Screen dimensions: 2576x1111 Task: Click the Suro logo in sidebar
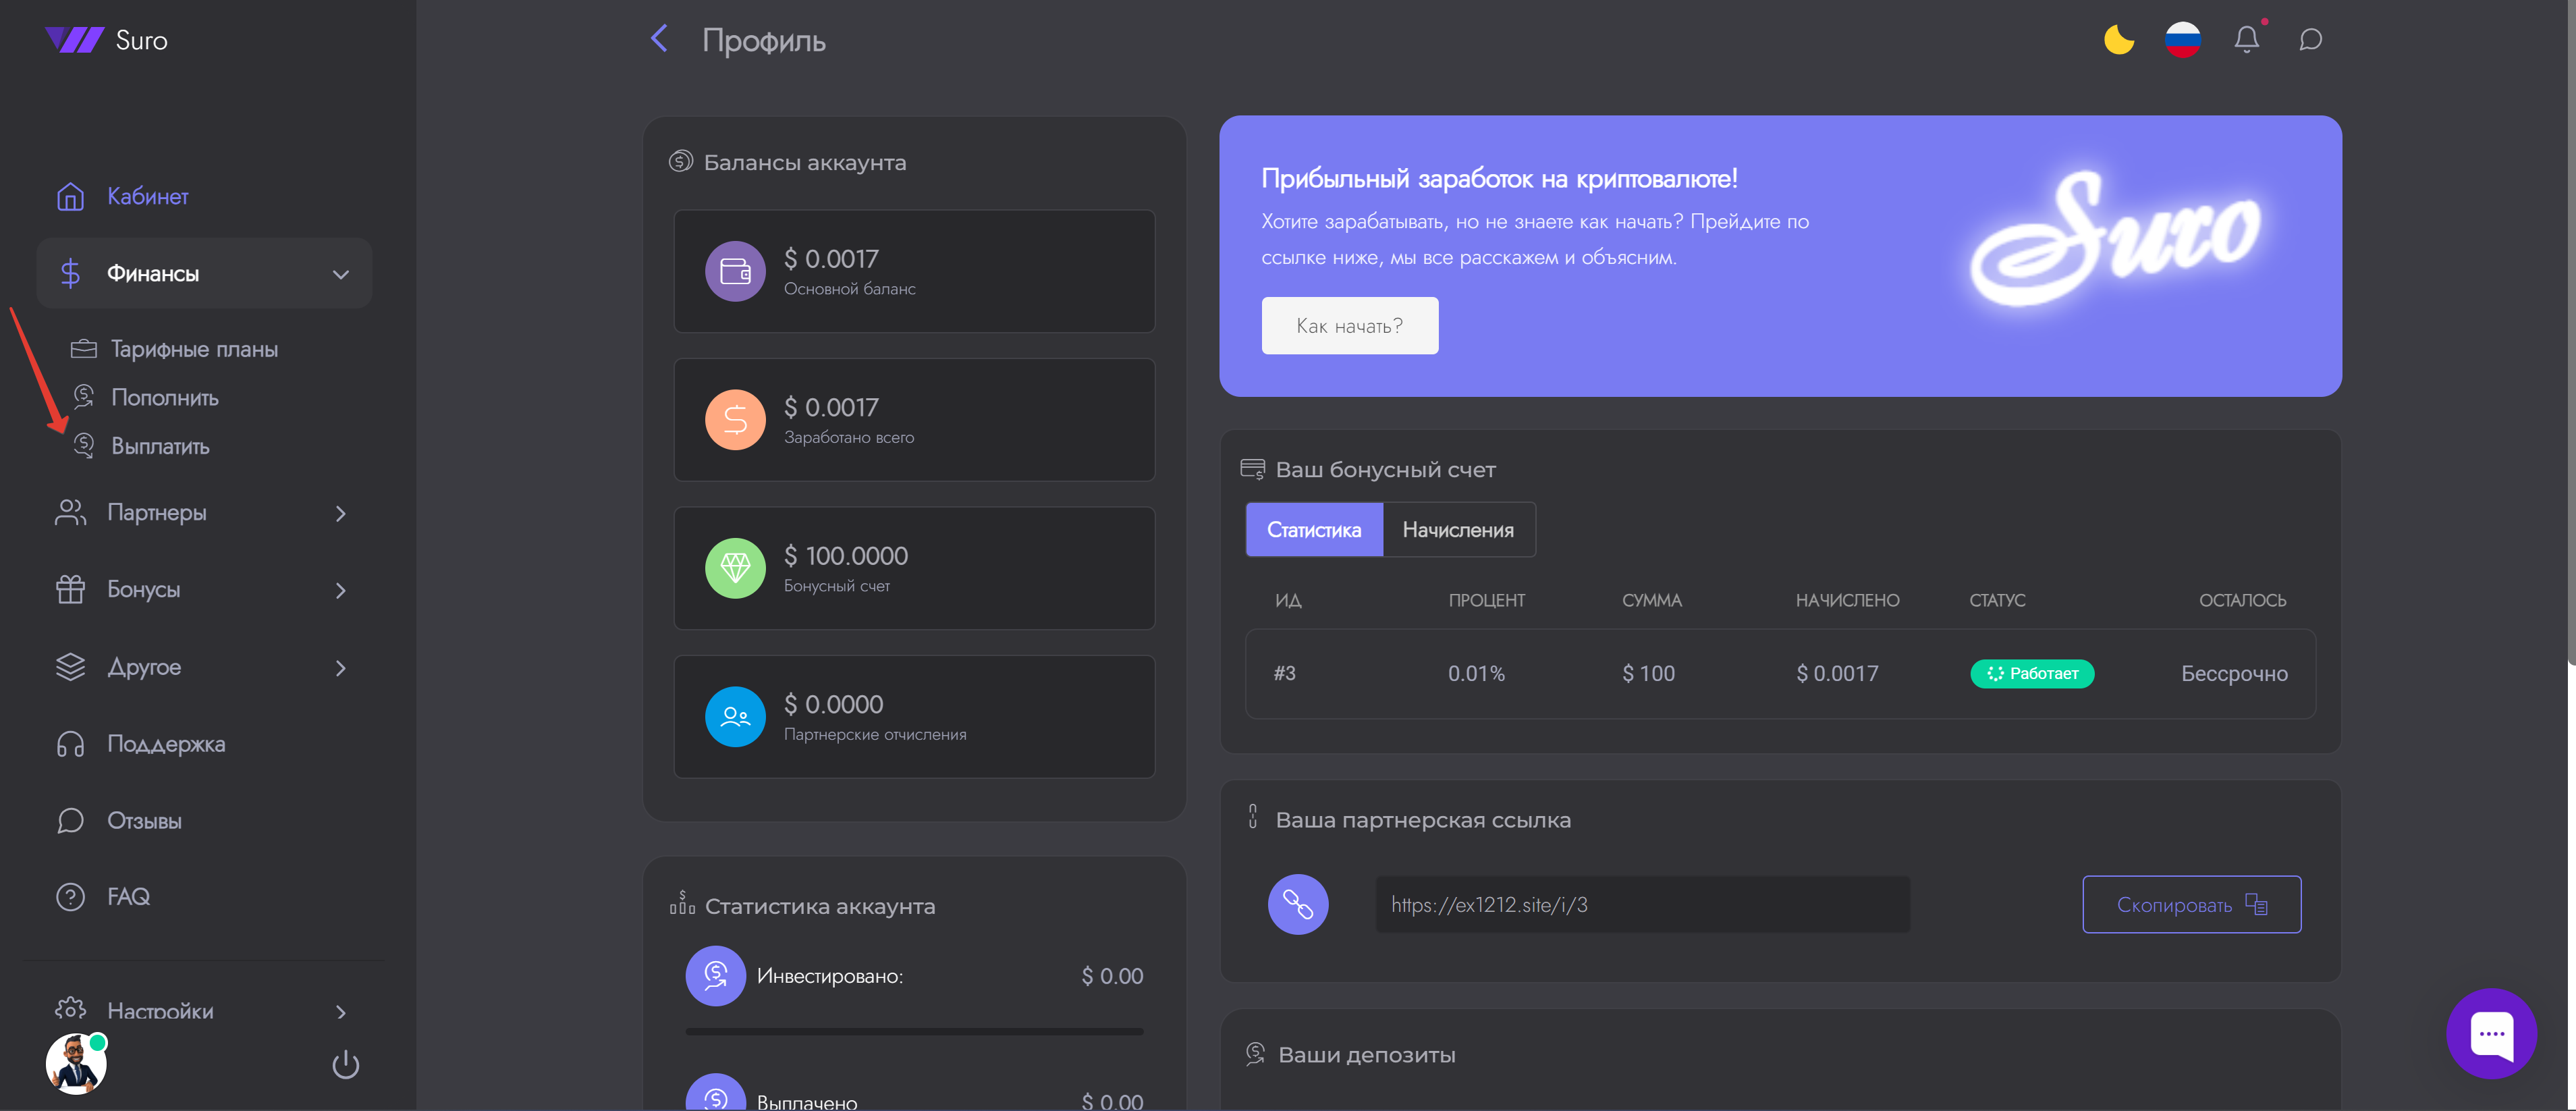point(106,40)
